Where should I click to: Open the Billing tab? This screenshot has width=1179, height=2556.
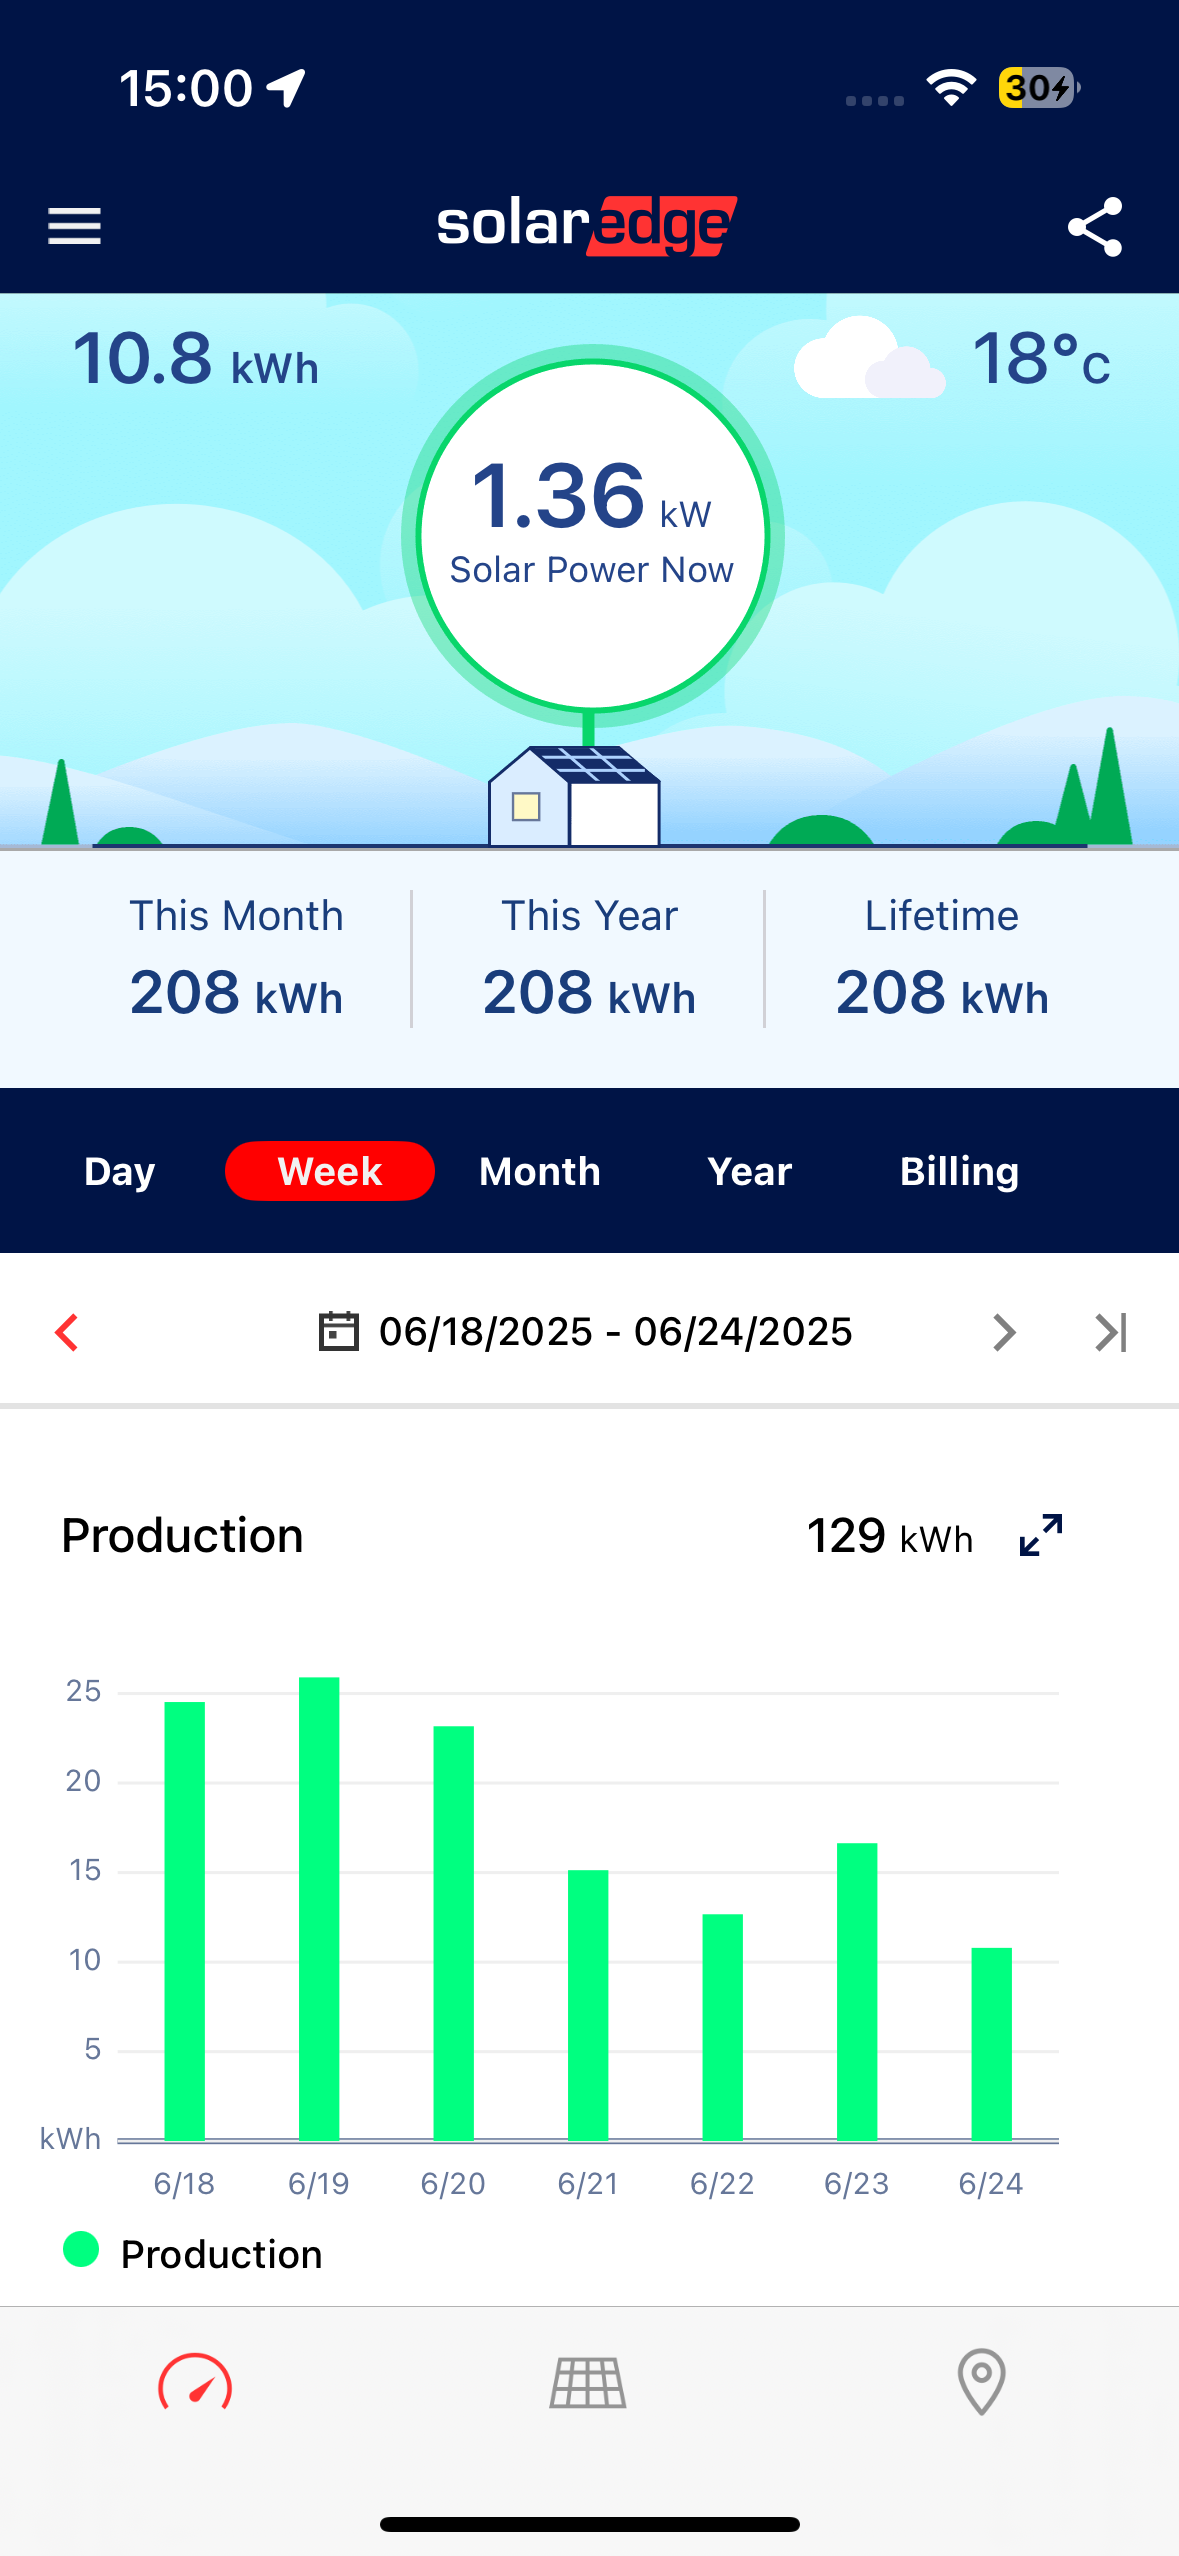(959, 1171)
